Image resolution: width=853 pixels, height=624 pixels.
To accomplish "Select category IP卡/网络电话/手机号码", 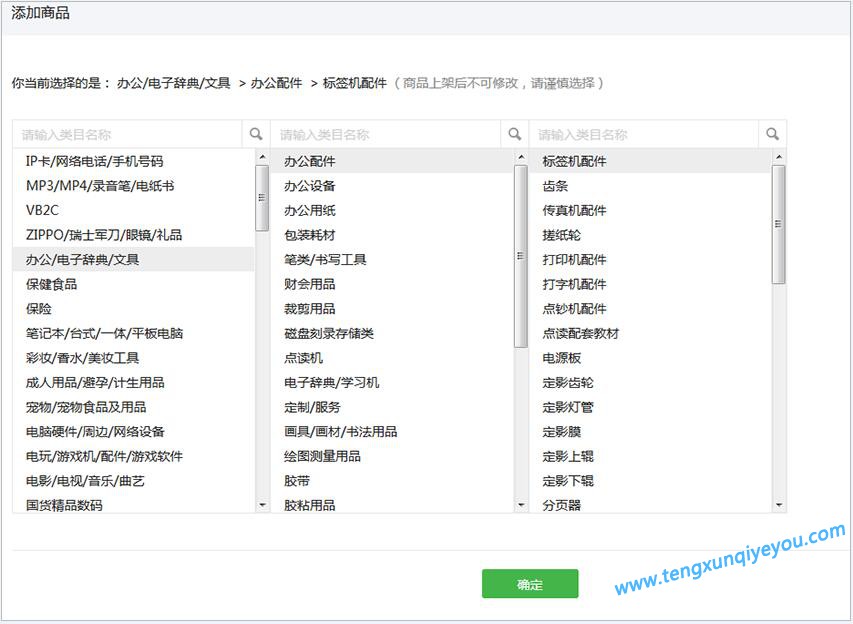I will point(134,161).
